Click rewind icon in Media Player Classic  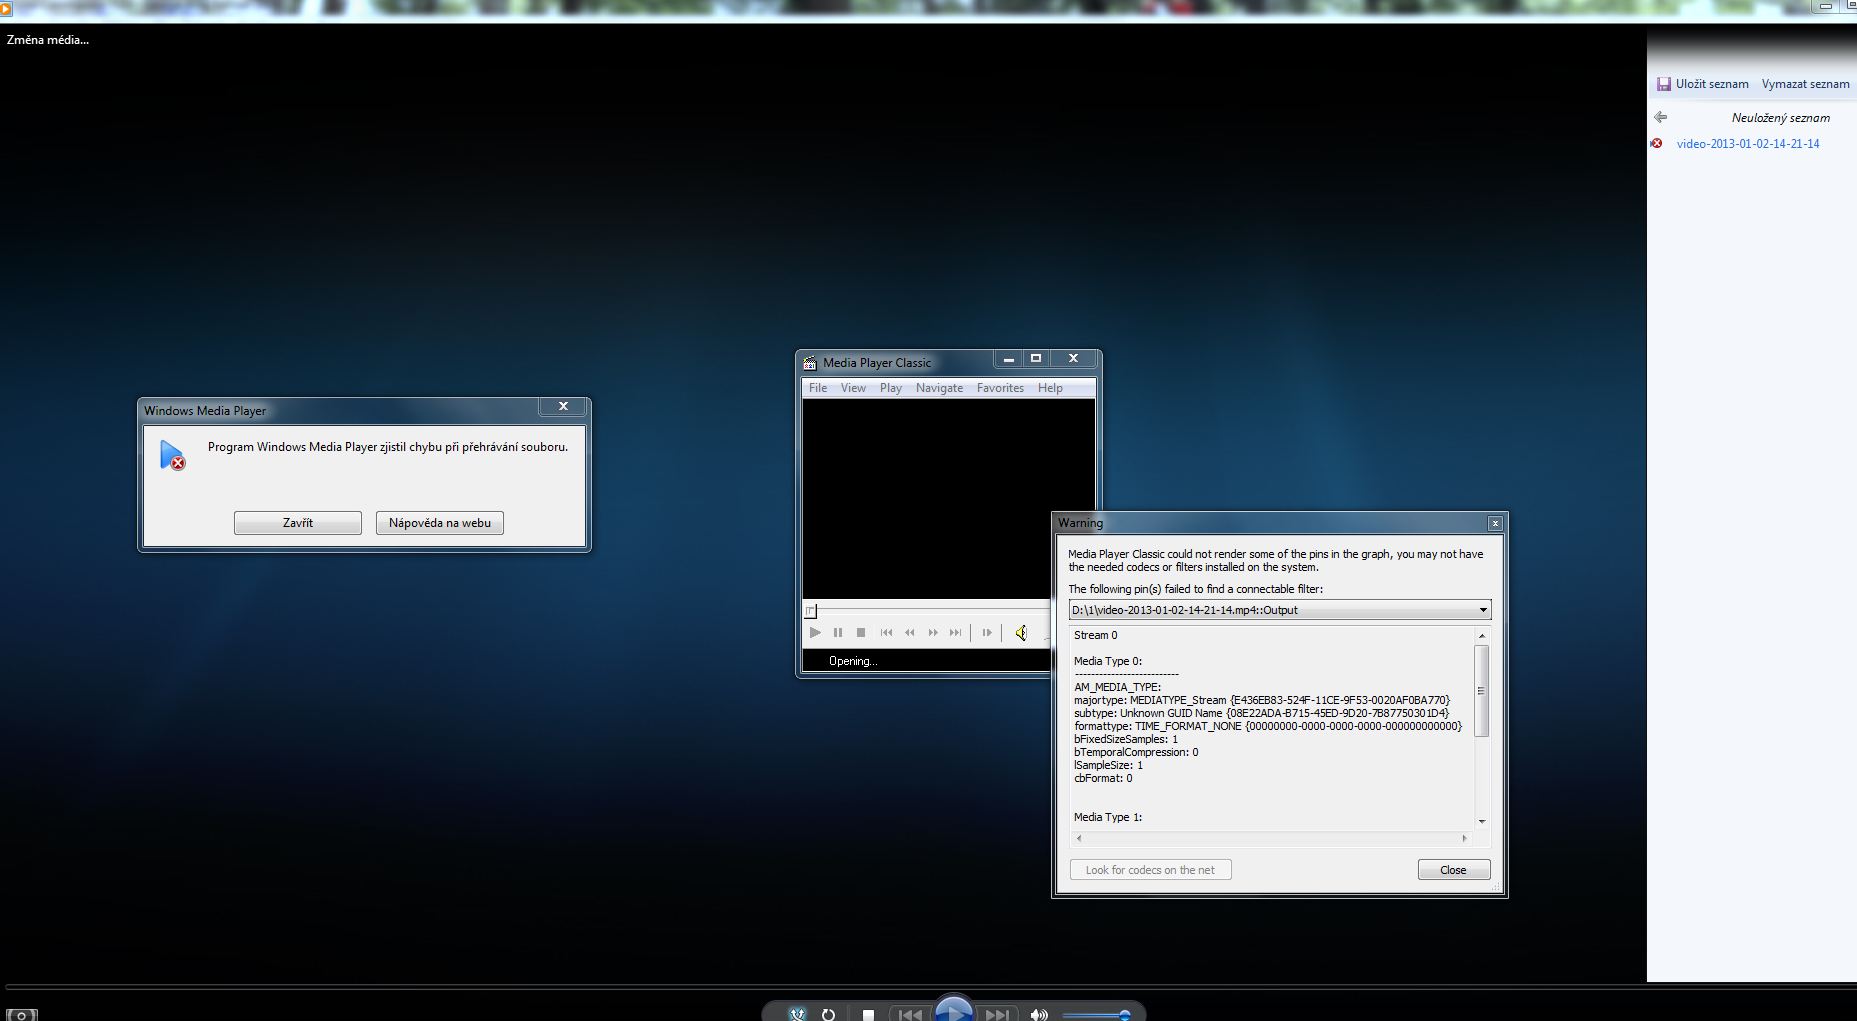[909, 632]
